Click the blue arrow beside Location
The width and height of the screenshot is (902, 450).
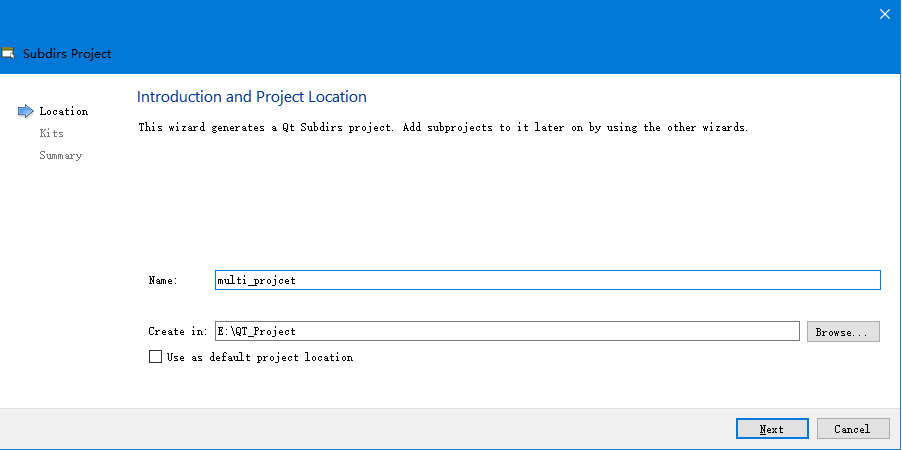point(26,111)
